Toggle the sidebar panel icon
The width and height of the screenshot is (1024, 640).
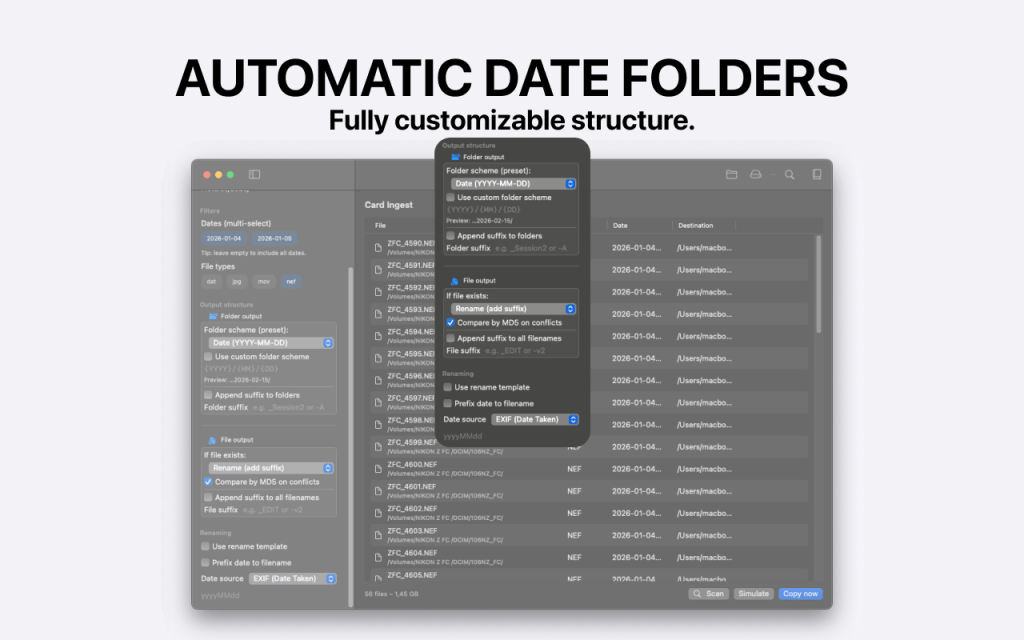pos(254,174)
